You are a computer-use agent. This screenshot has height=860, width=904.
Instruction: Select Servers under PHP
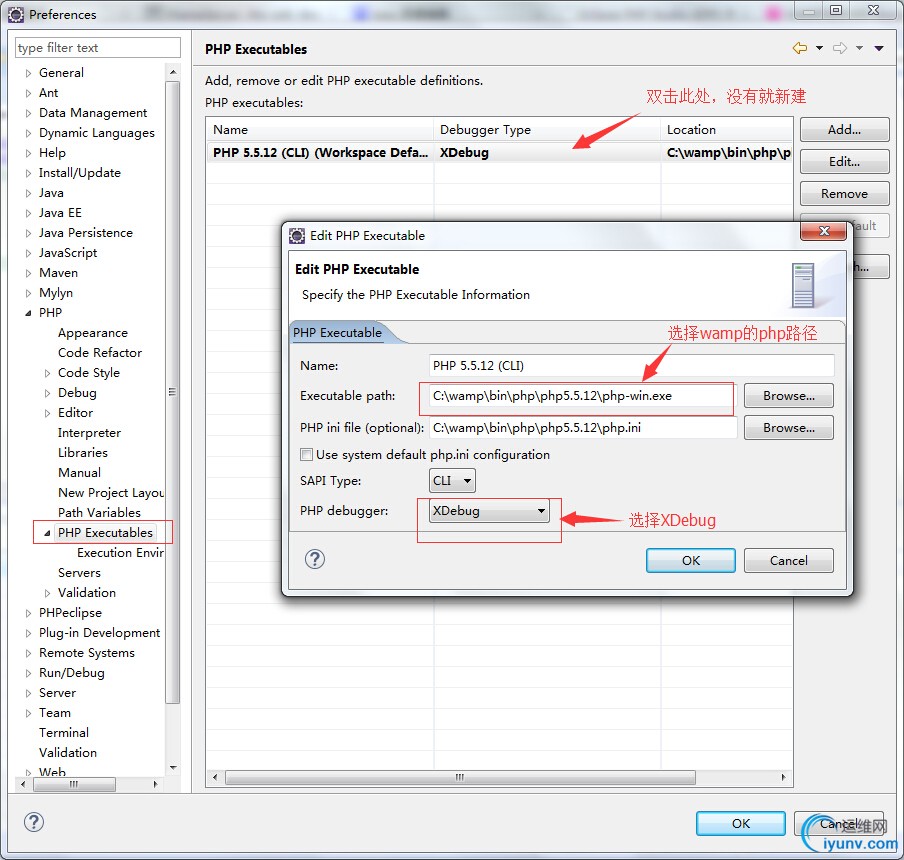click(79, 572)
